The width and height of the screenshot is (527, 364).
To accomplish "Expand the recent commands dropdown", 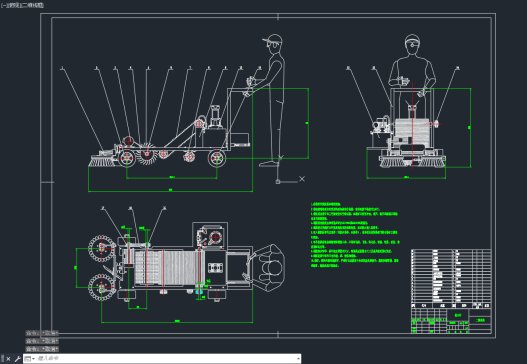I will (30, 359).
